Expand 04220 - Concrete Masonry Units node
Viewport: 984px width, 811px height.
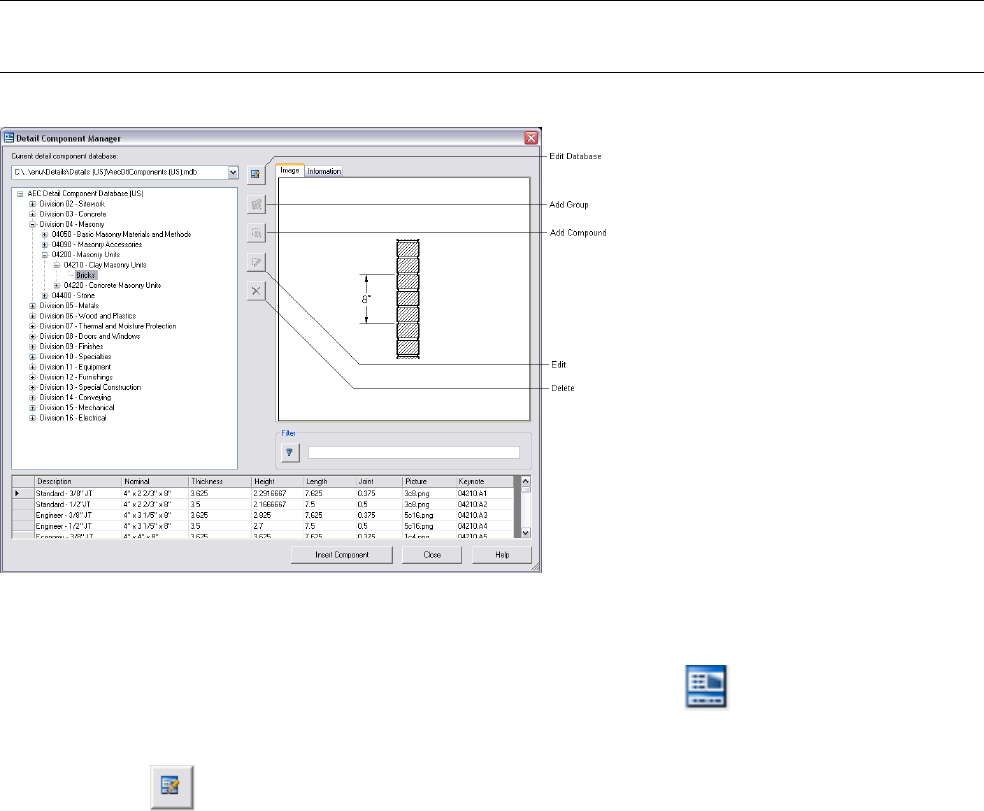pos(56,286)
